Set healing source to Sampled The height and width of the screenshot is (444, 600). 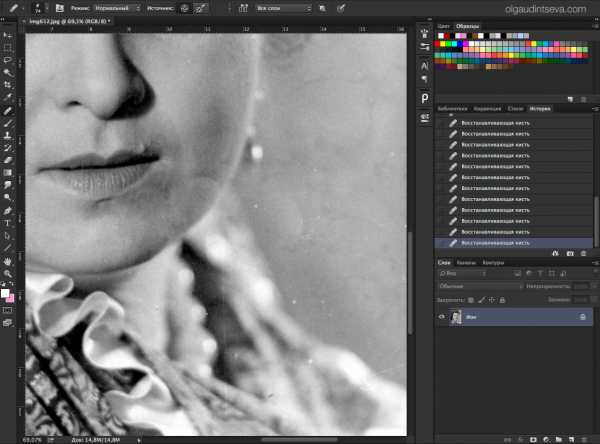184,8
